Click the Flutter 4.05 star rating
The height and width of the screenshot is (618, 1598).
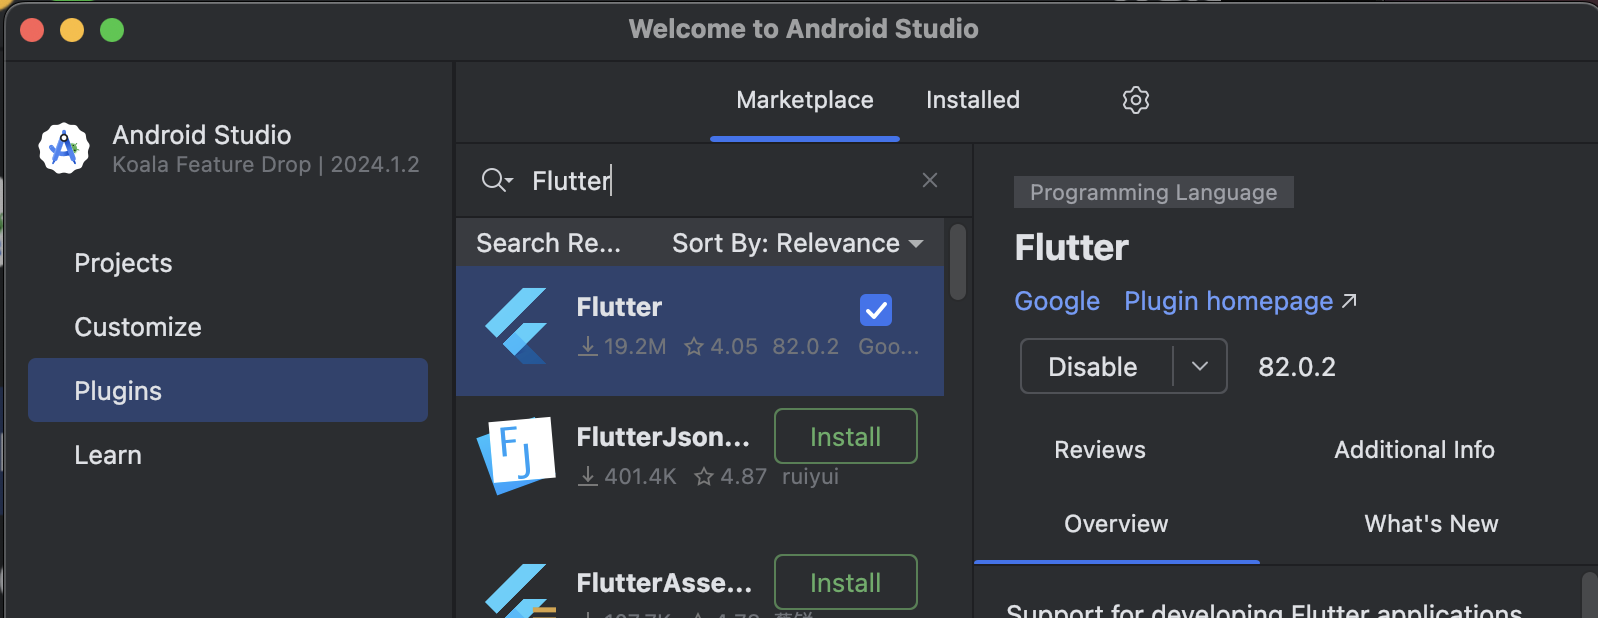[721, 346]
